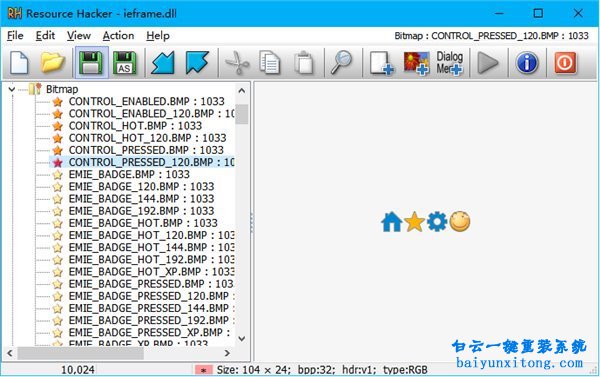This screenshot has width=600, height=377.
Task: Click the Save As floppy icon
Action: [x=125, y=63]
